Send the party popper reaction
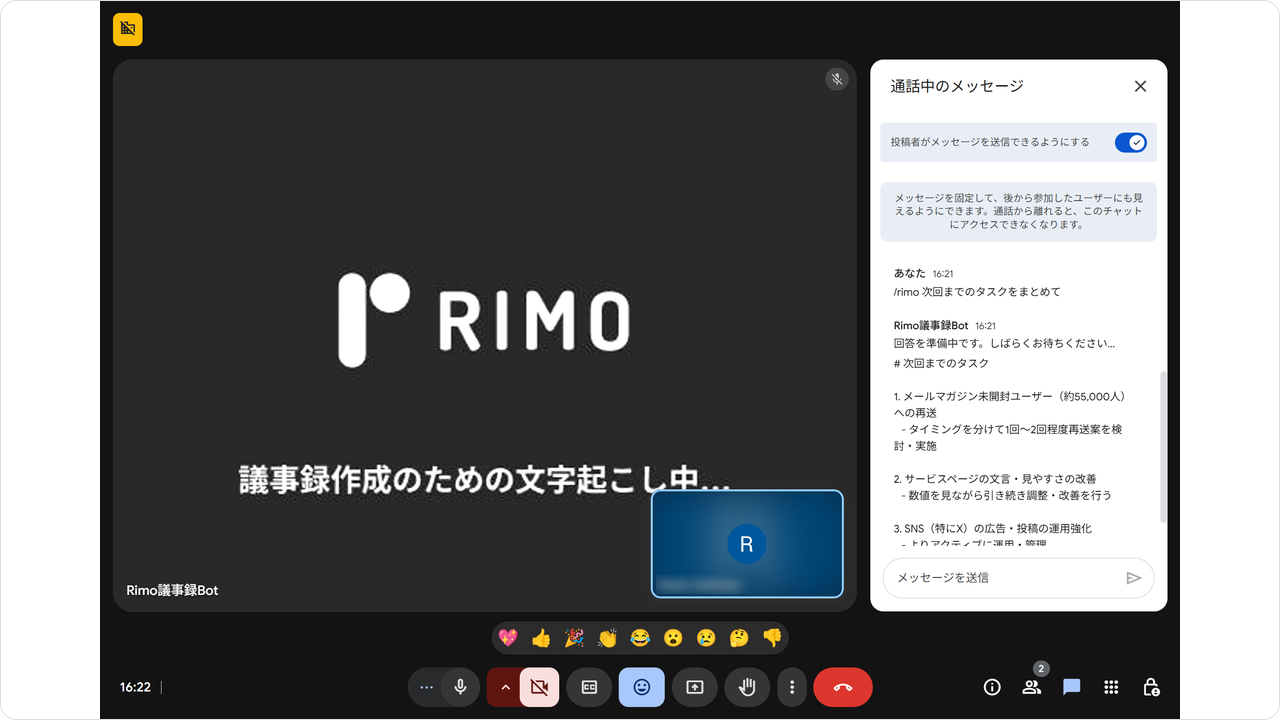The image size is (1280, 720). pyautogui.click(x=574, y=637)
